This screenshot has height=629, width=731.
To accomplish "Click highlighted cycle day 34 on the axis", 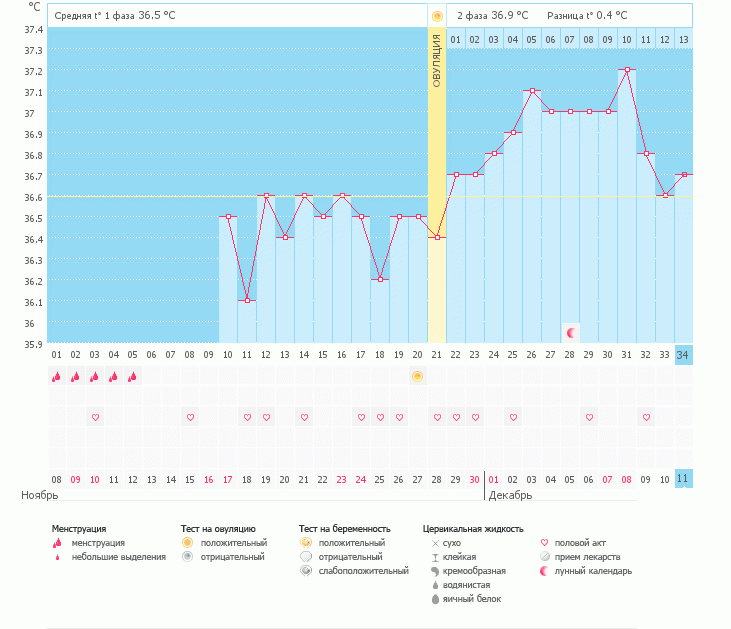I will (x=682, y=355).
